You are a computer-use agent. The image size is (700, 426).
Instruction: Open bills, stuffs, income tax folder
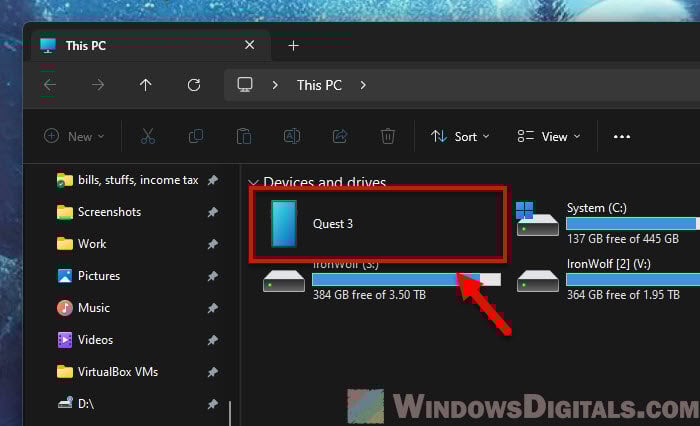point(127,180)
